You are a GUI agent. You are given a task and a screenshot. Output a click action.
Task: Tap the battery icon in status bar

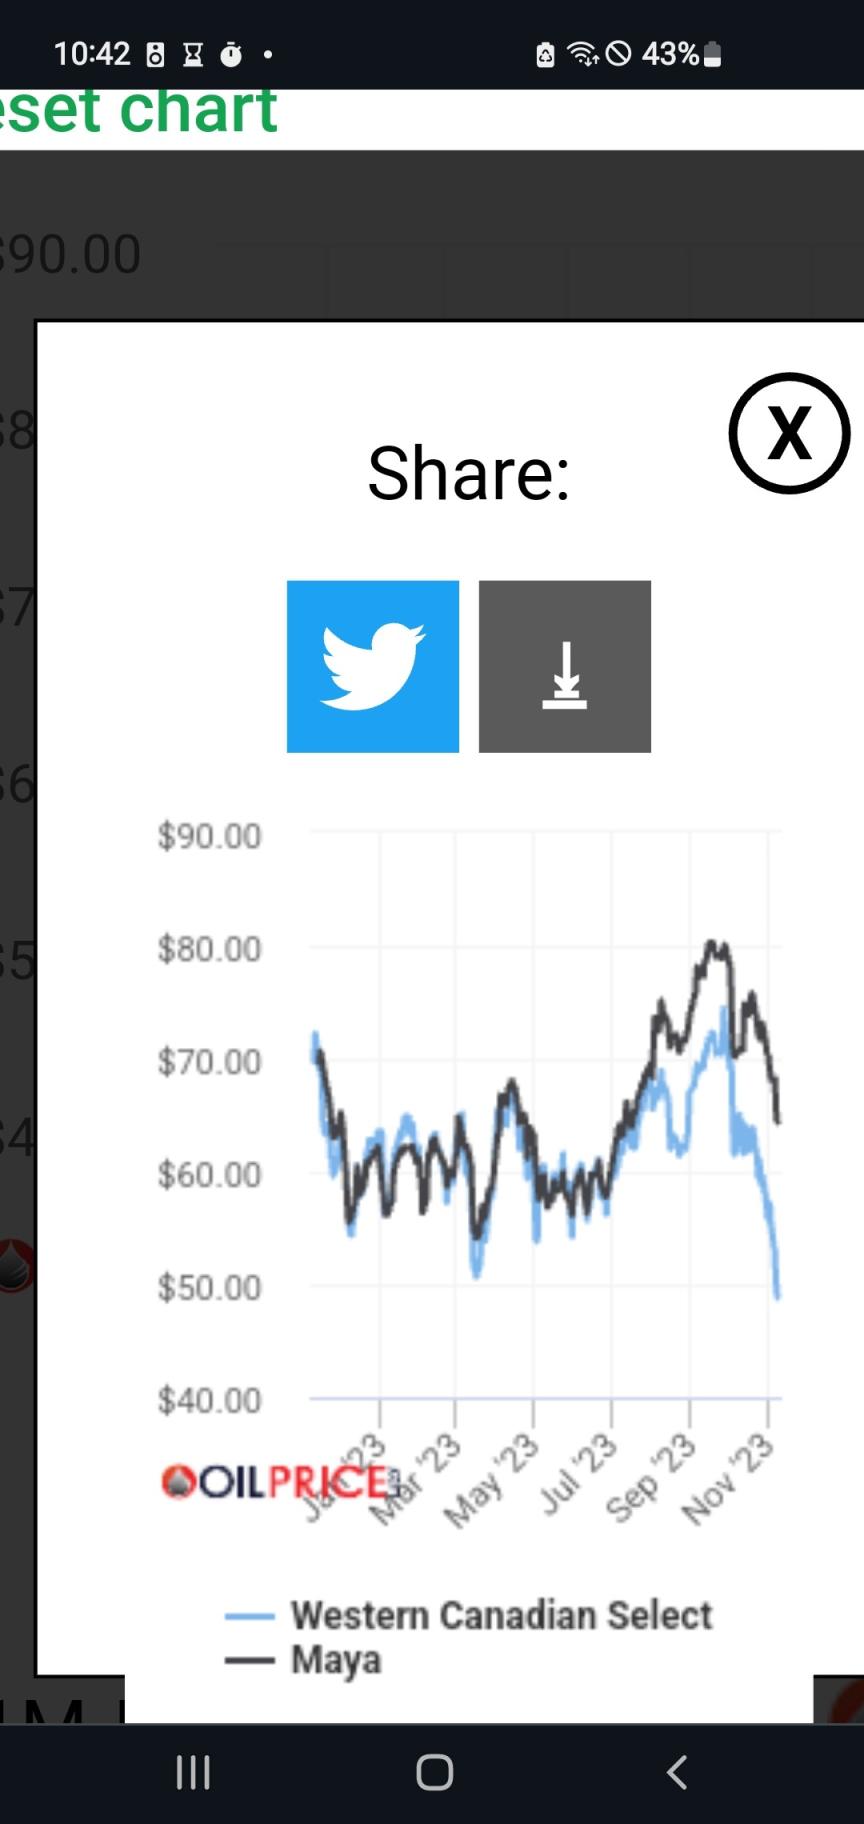(x=712, y=54)
